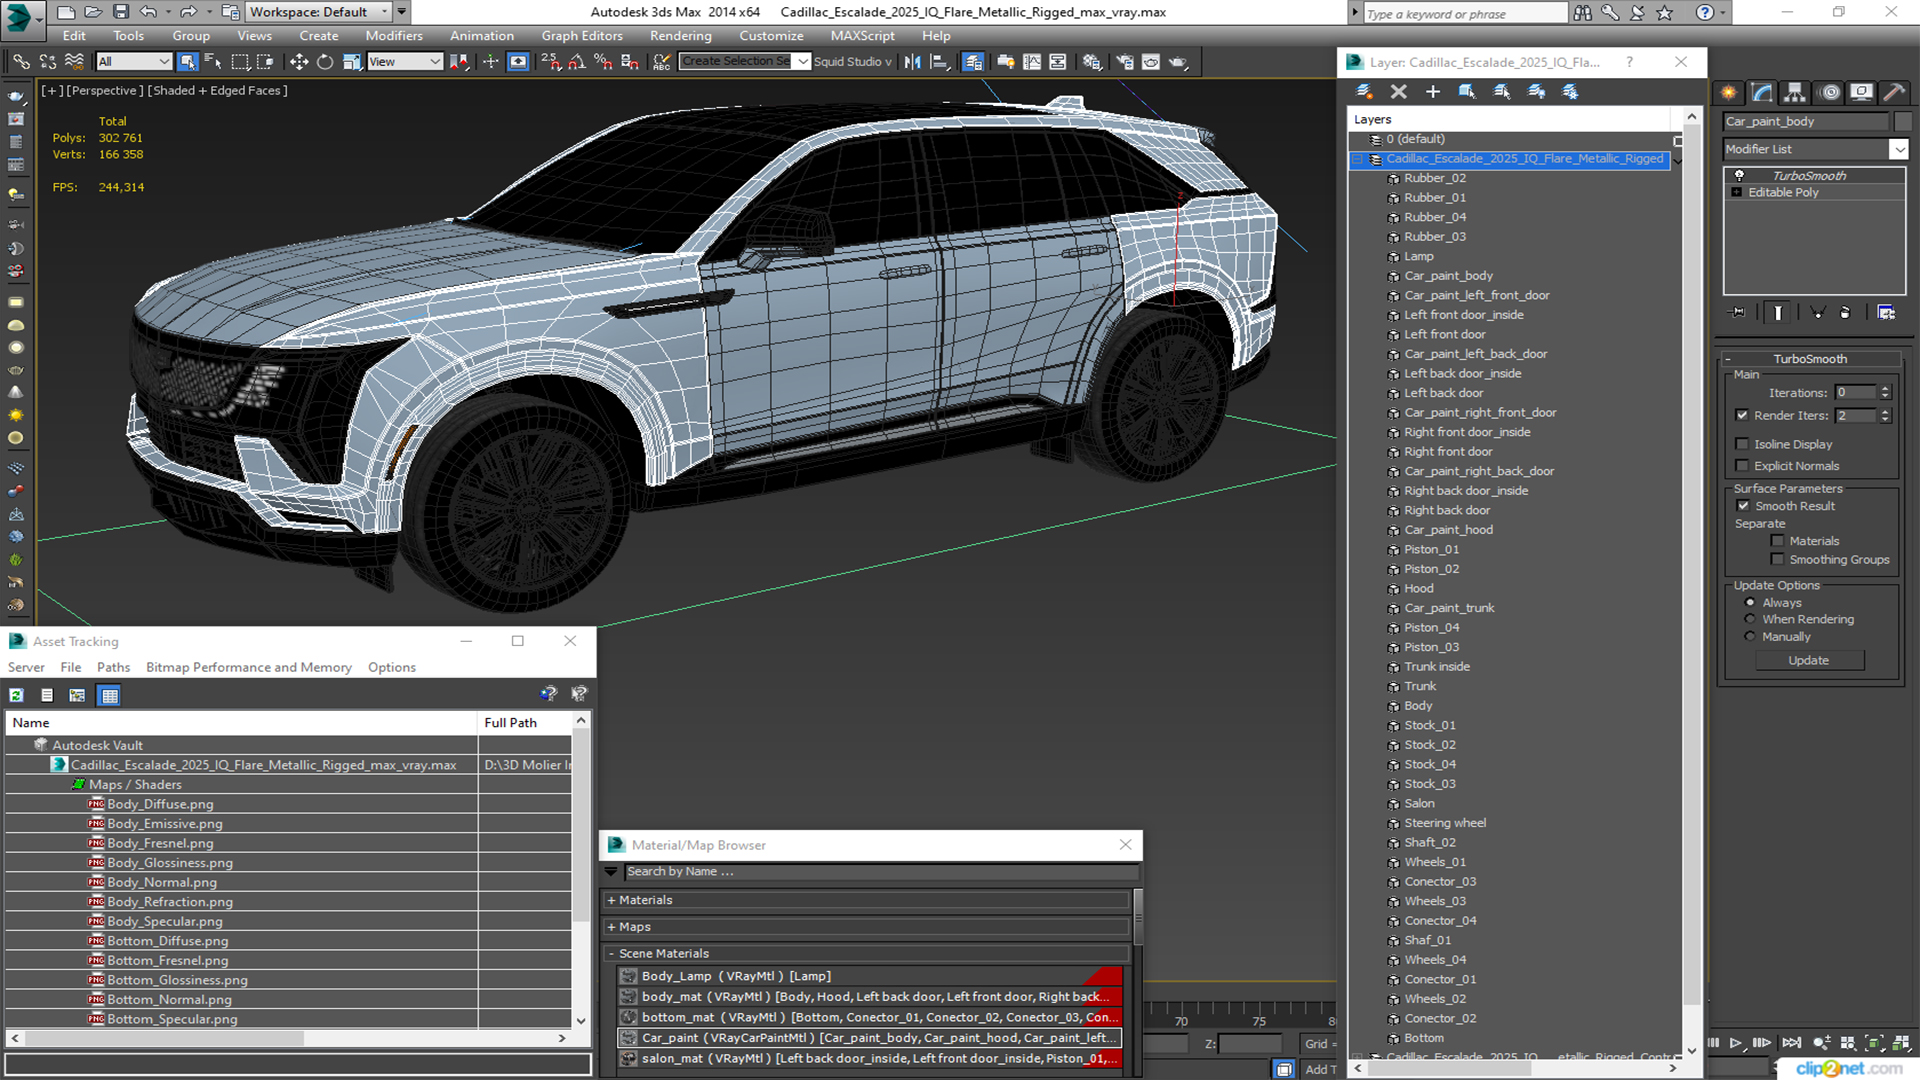Toggle Smooth Result checkbox
The height and width of the screenshot is (1080, 1920).
(1743, 506)
